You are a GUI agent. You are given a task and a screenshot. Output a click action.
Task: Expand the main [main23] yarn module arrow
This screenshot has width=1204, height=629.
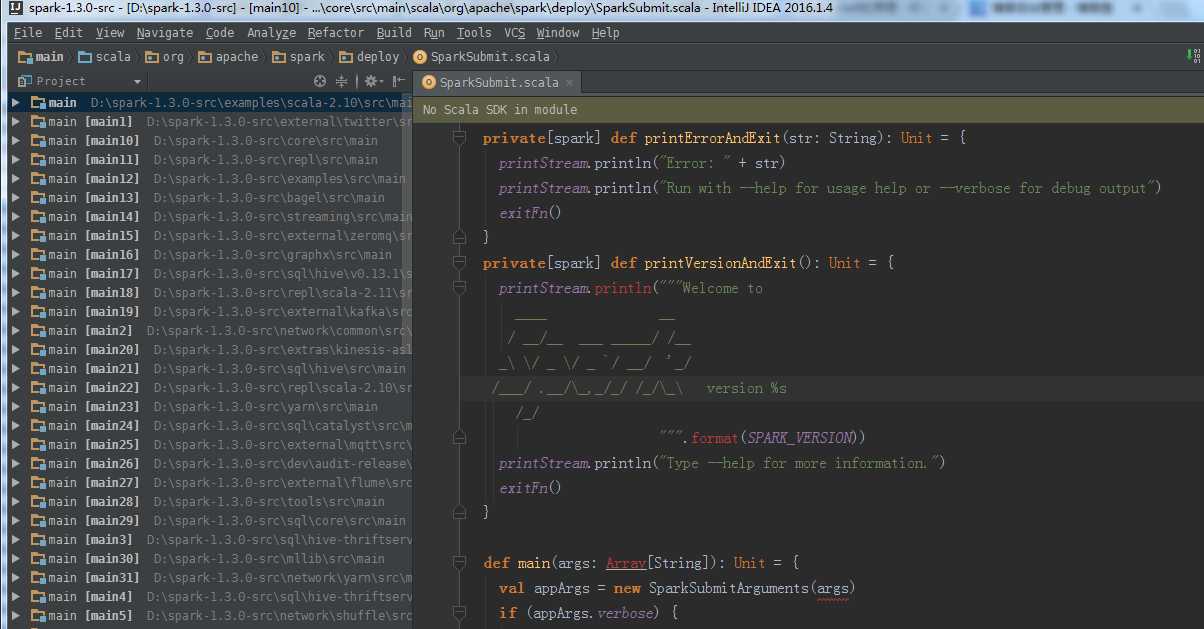[16, 406]
